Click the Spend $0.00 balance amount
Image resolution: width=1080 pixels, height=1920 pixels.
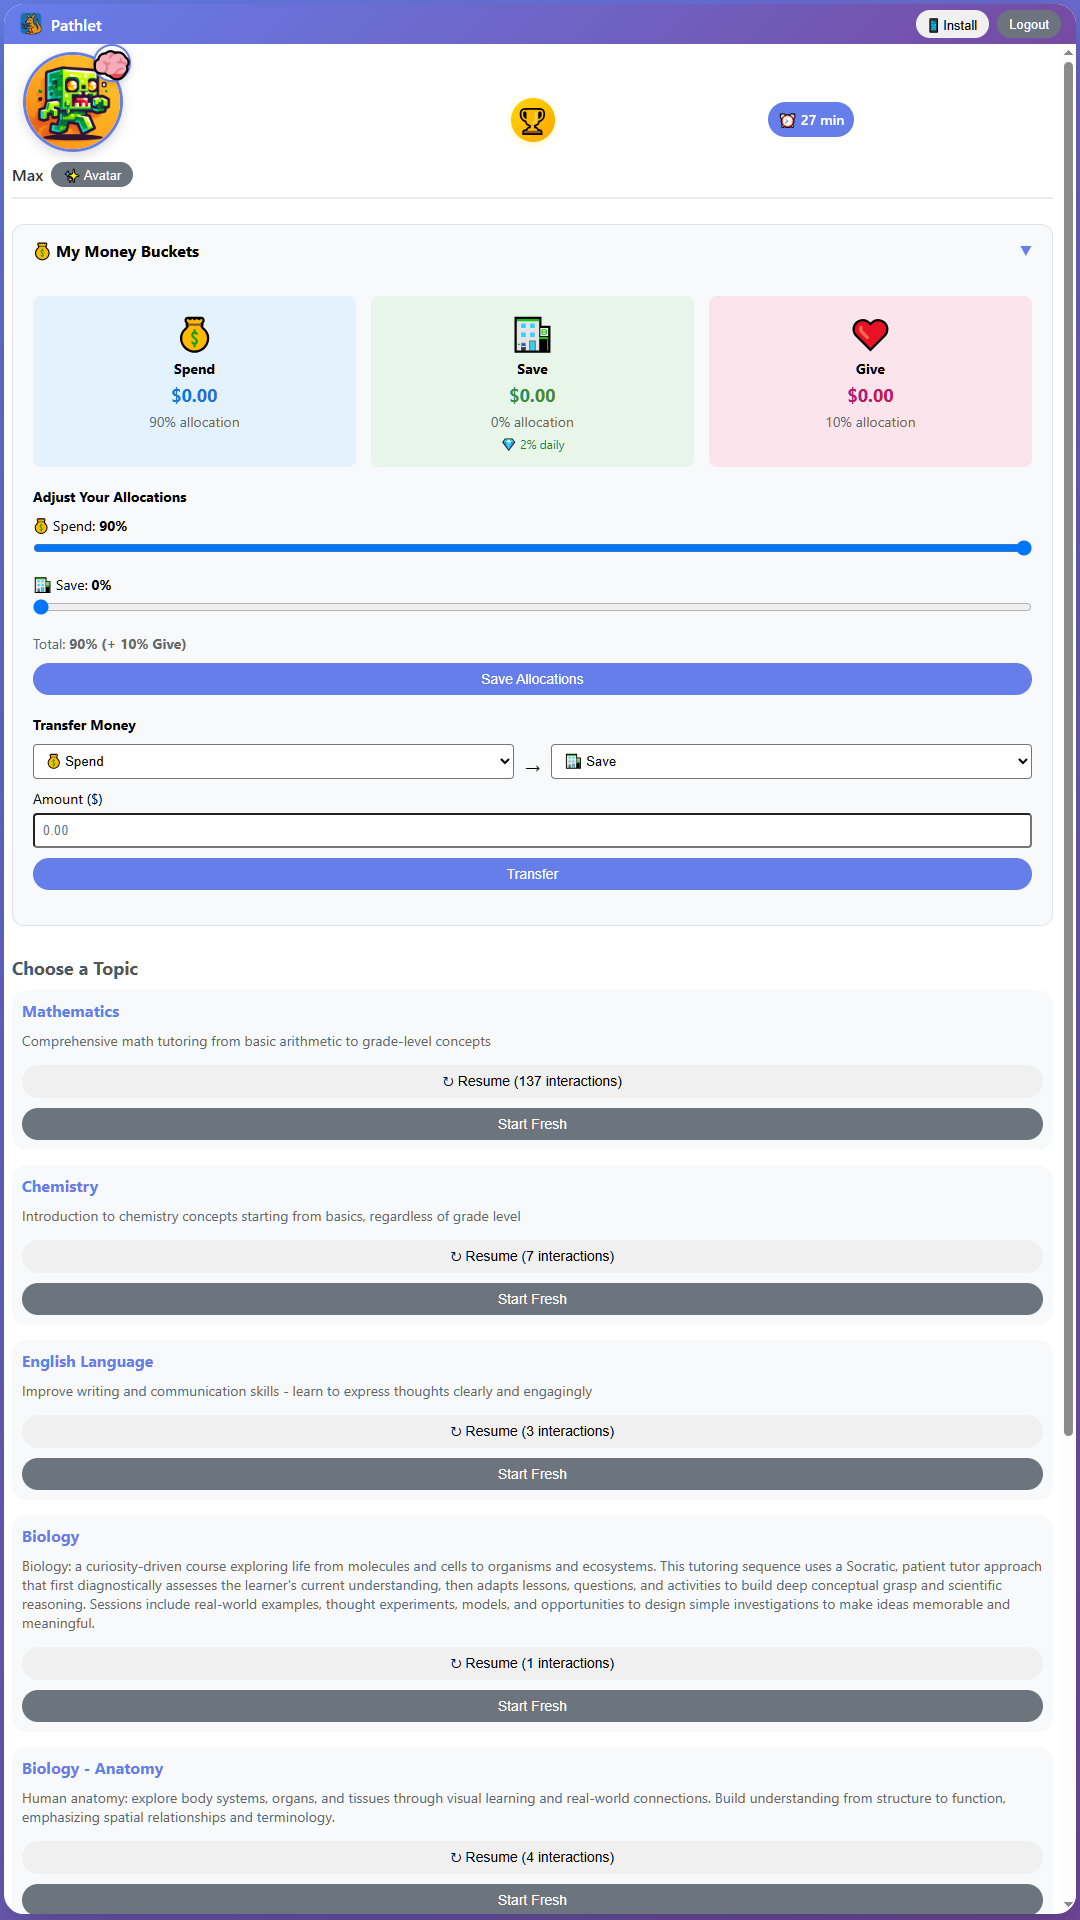tap(194, 396)
